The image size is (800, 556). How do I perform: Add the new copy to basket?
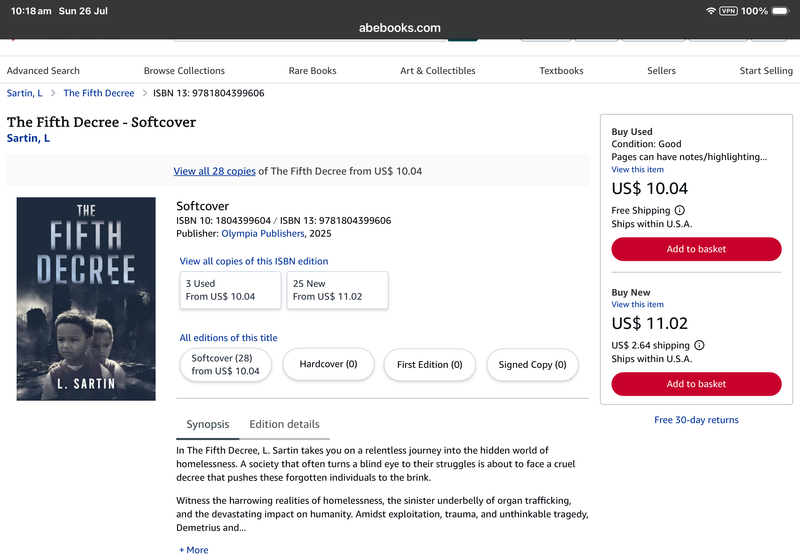696,384
